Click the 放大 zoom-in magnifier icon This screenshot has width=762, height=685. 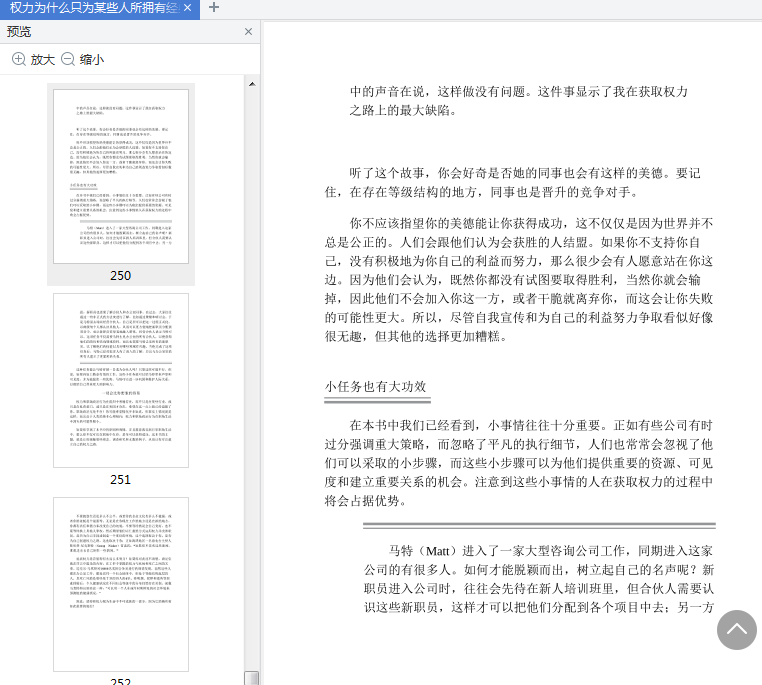(x=18, y=59)
